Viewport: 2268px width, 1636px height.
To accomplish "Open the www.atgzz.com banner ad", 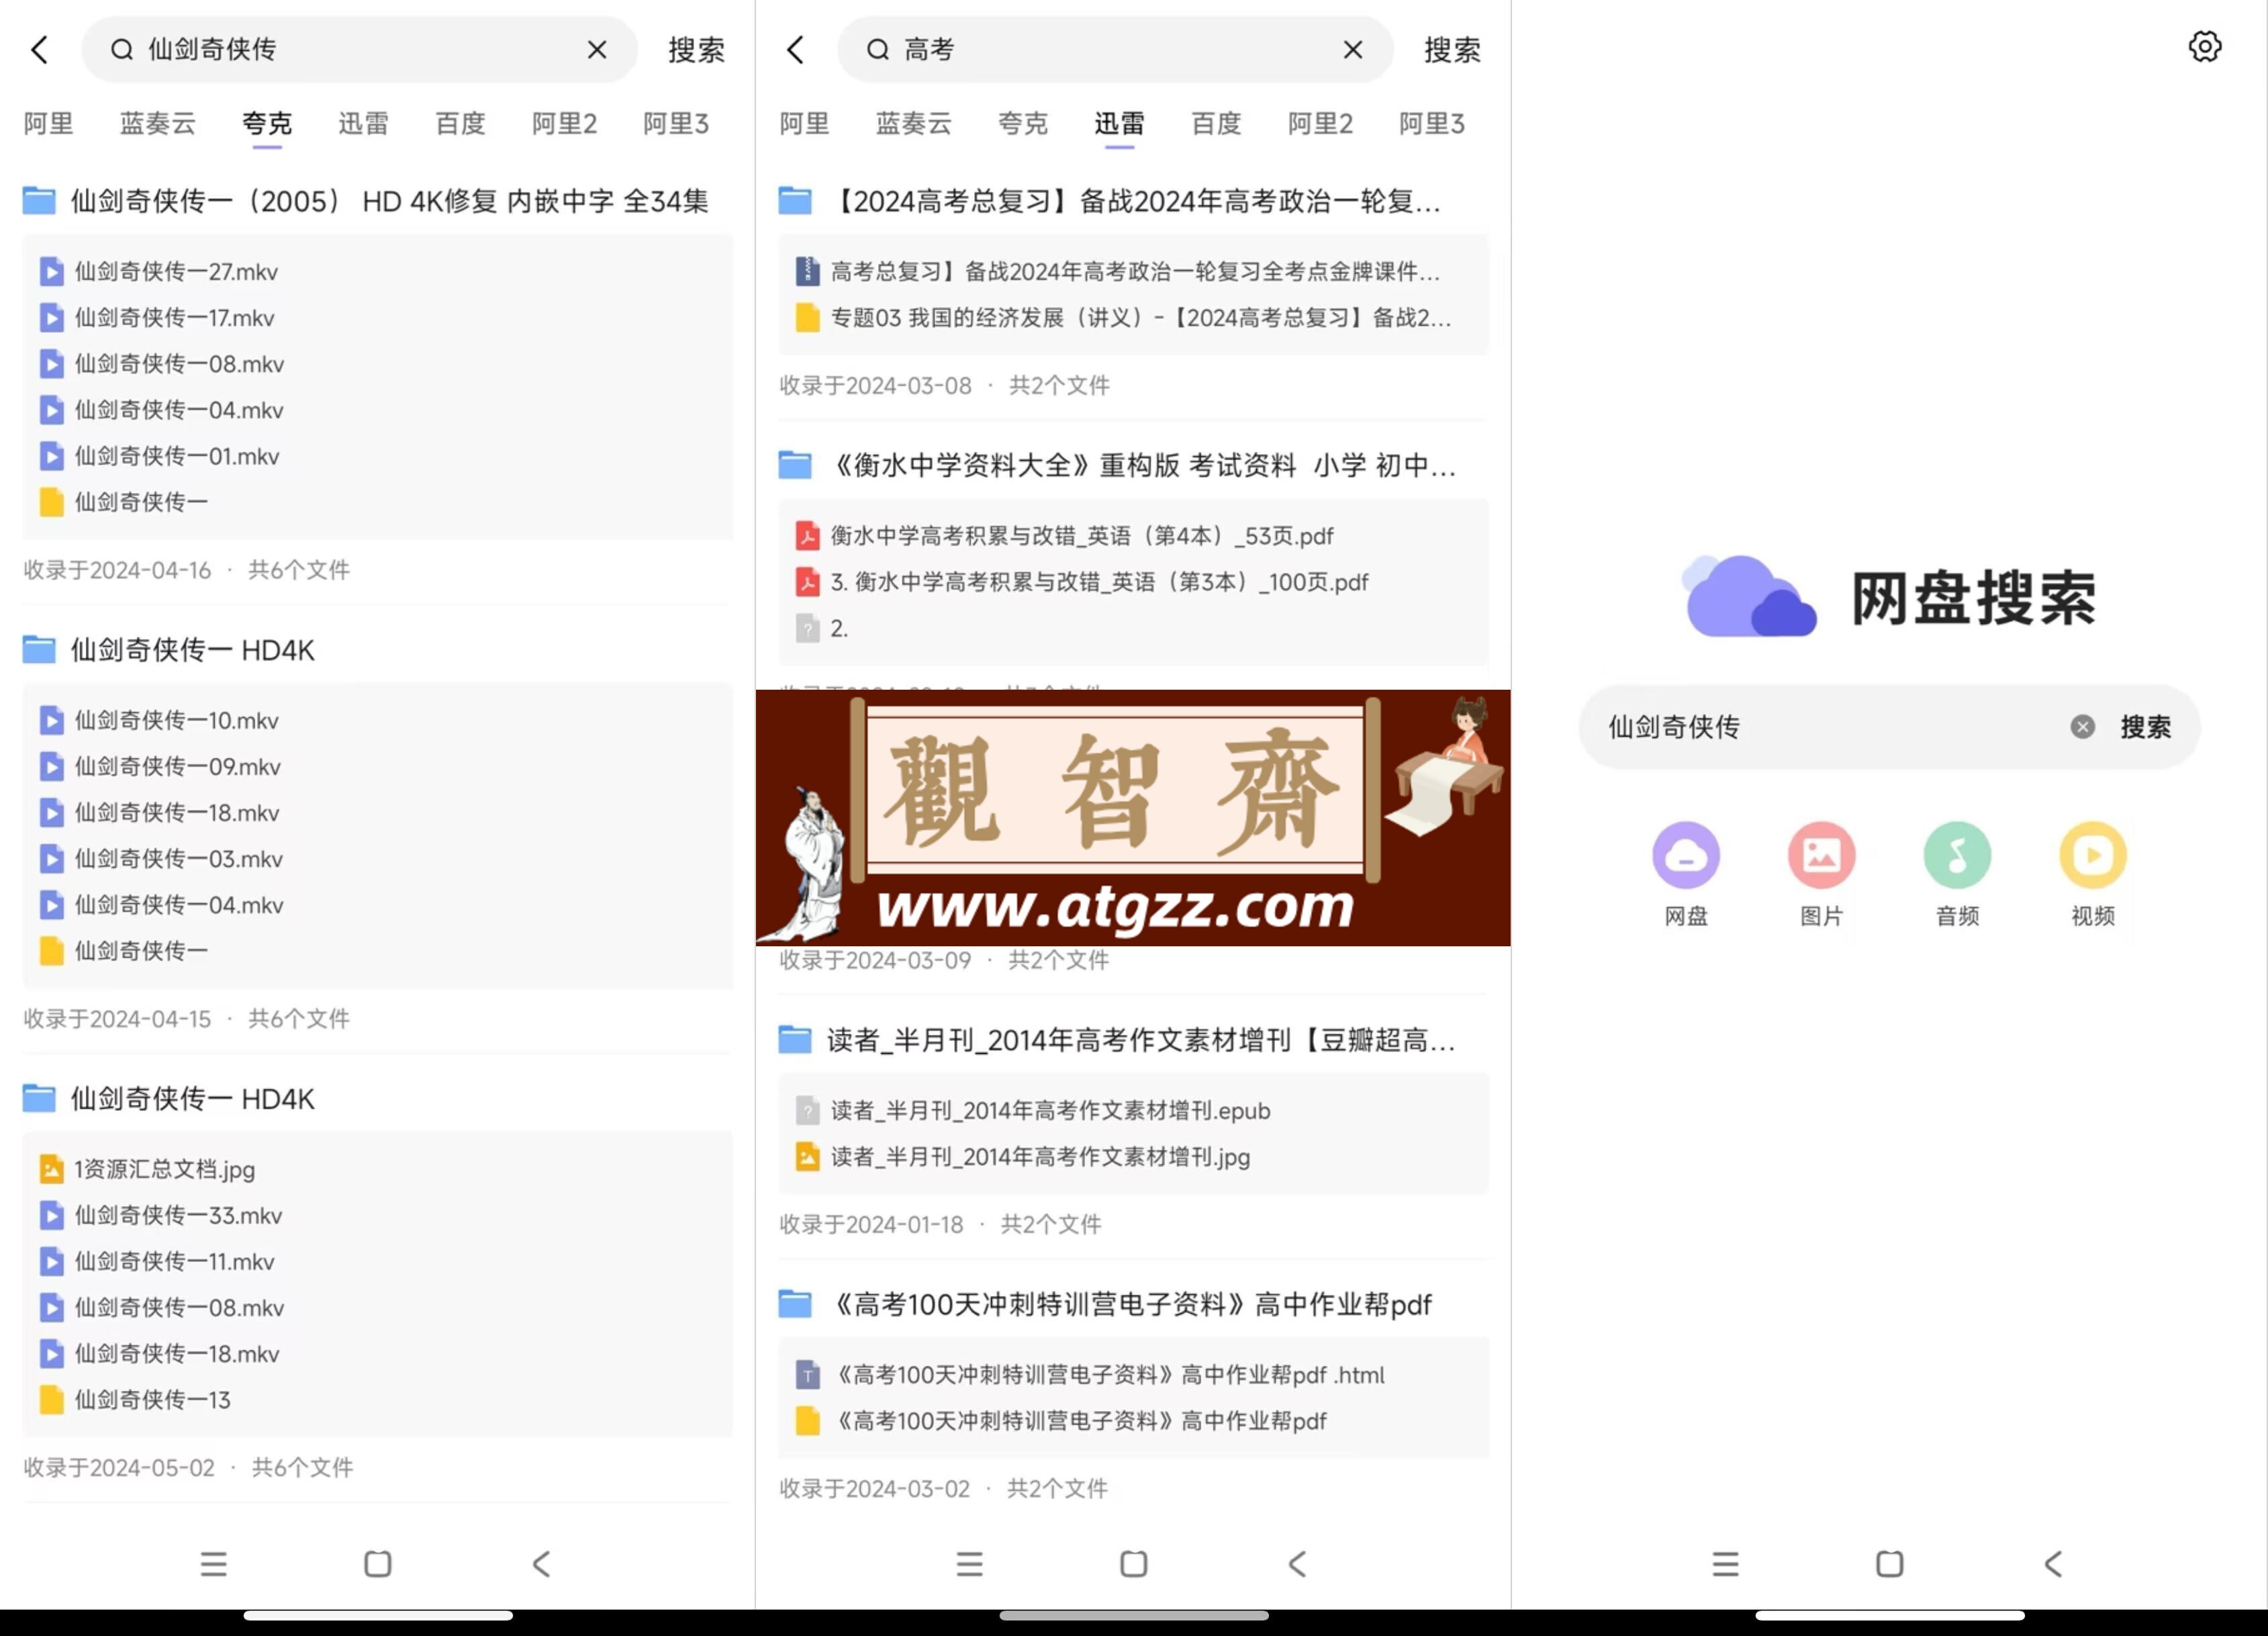I will [1133, 818].
